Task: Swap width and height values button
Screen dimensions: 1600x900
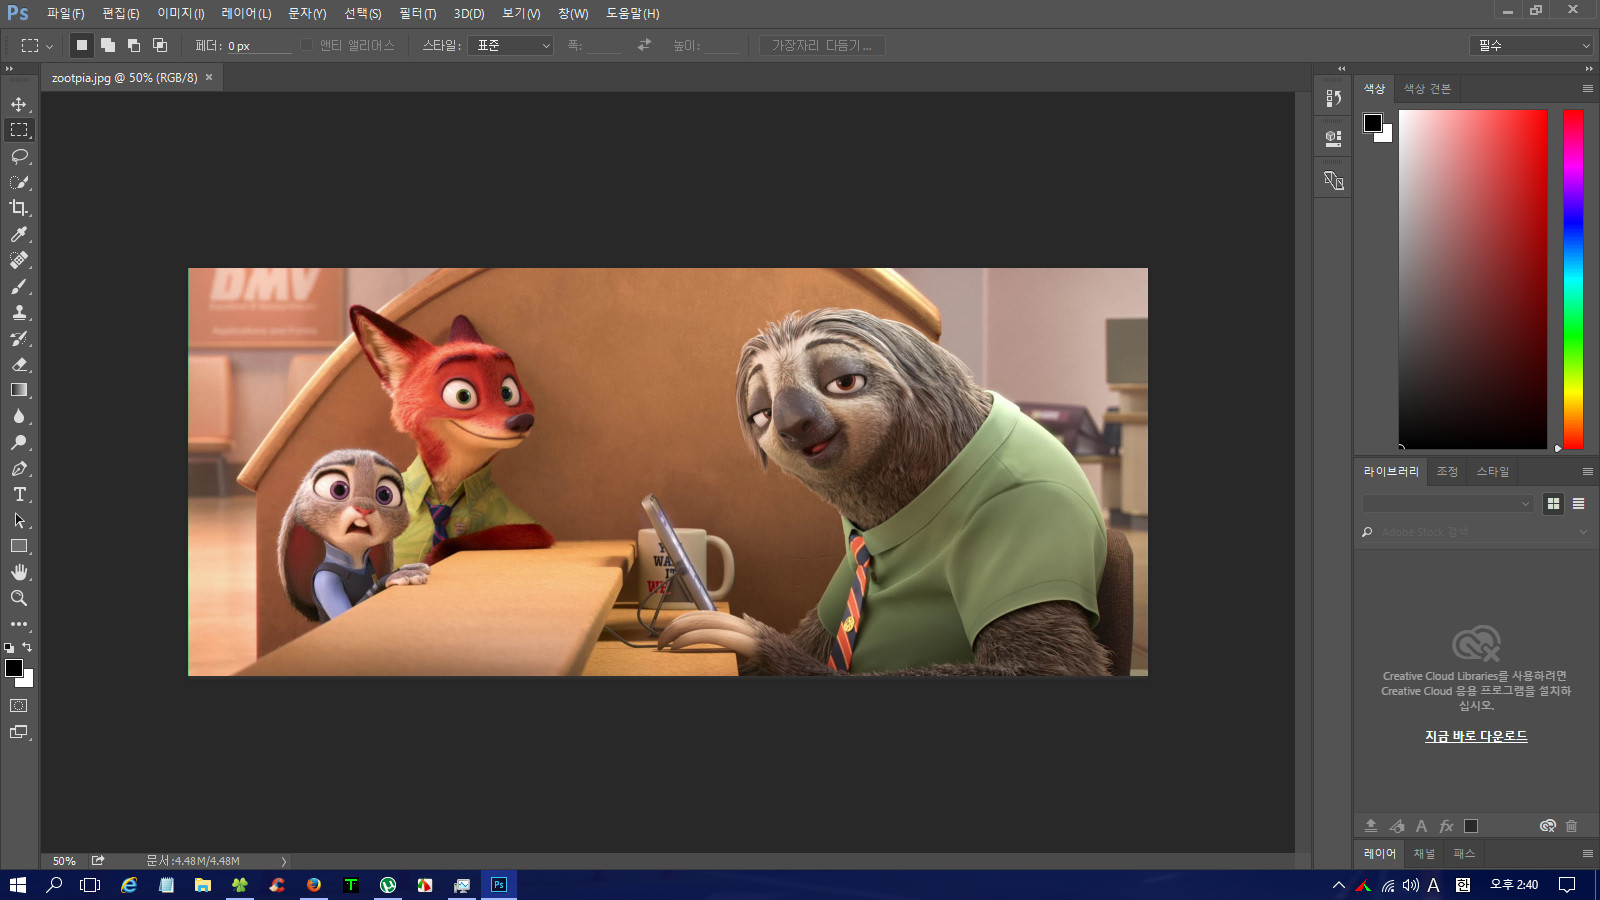Action: 644,45
